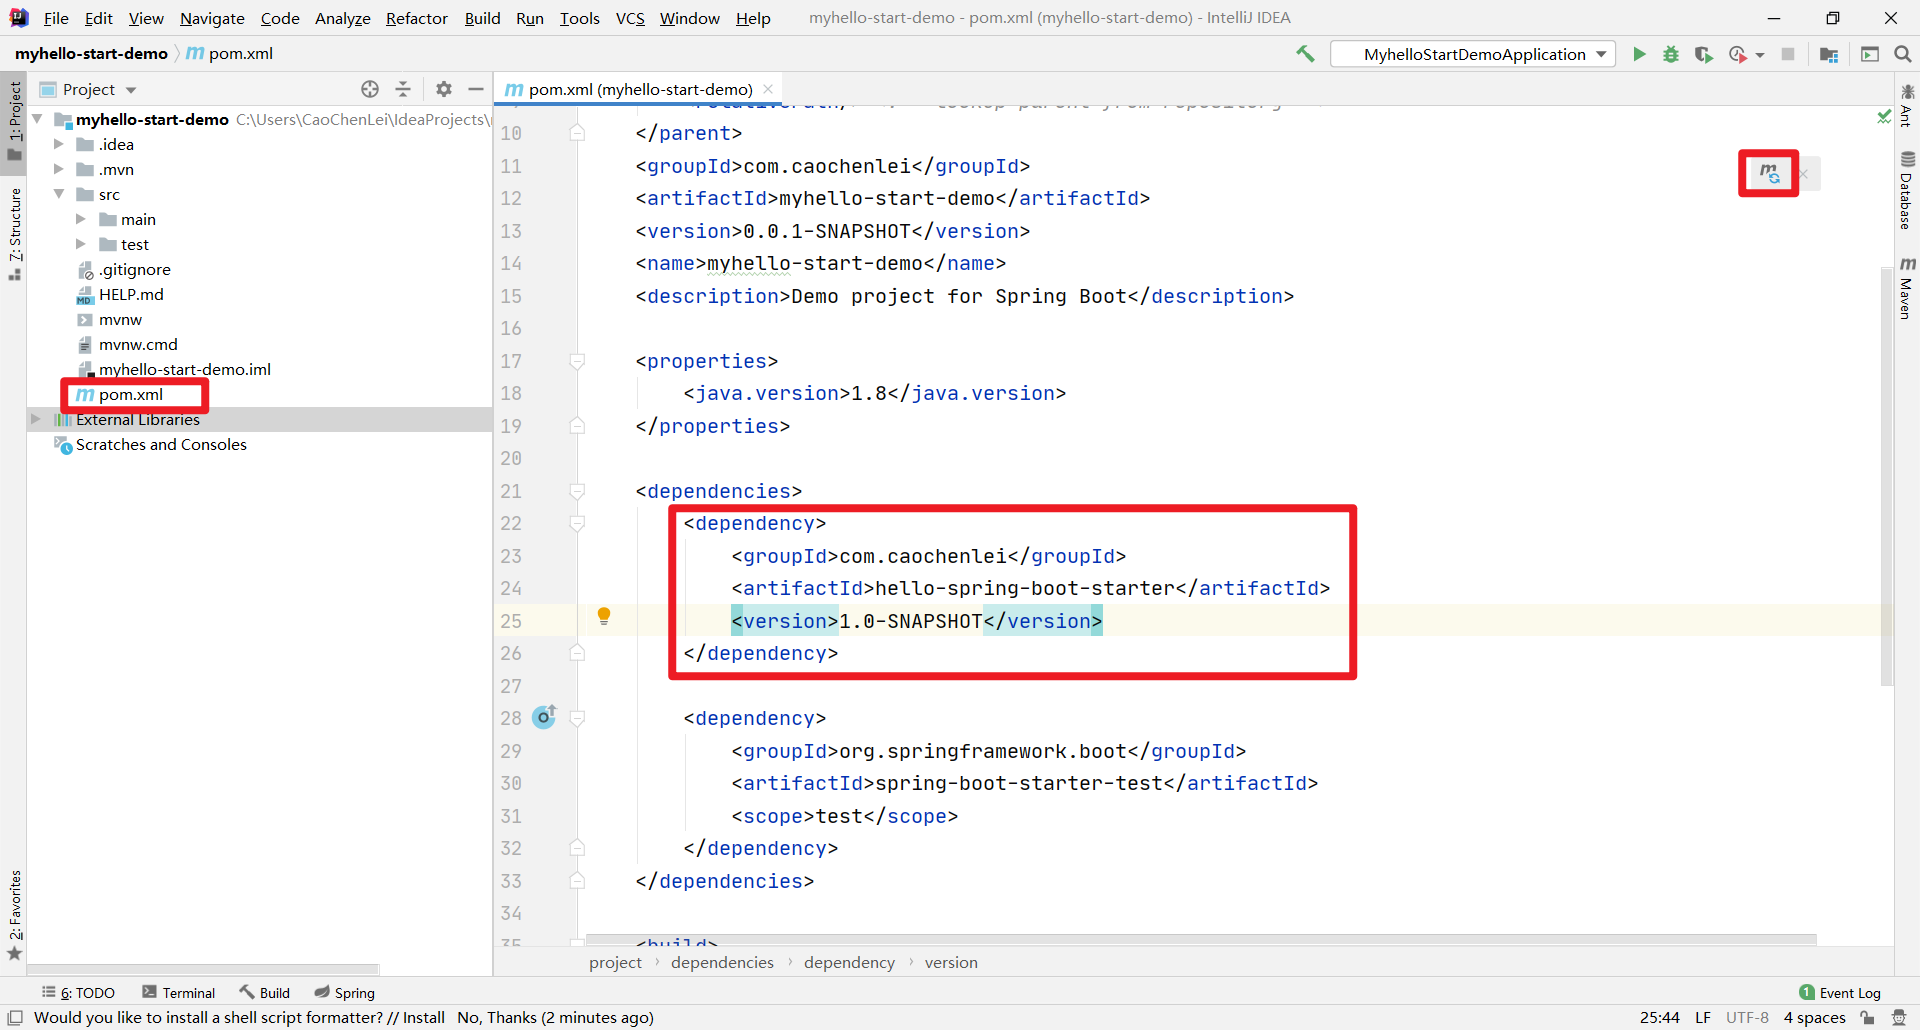This screenshot has width=1920, height=1030.
Task: Open Project Structure icon in toolbar
Action: click(1829, 54)
